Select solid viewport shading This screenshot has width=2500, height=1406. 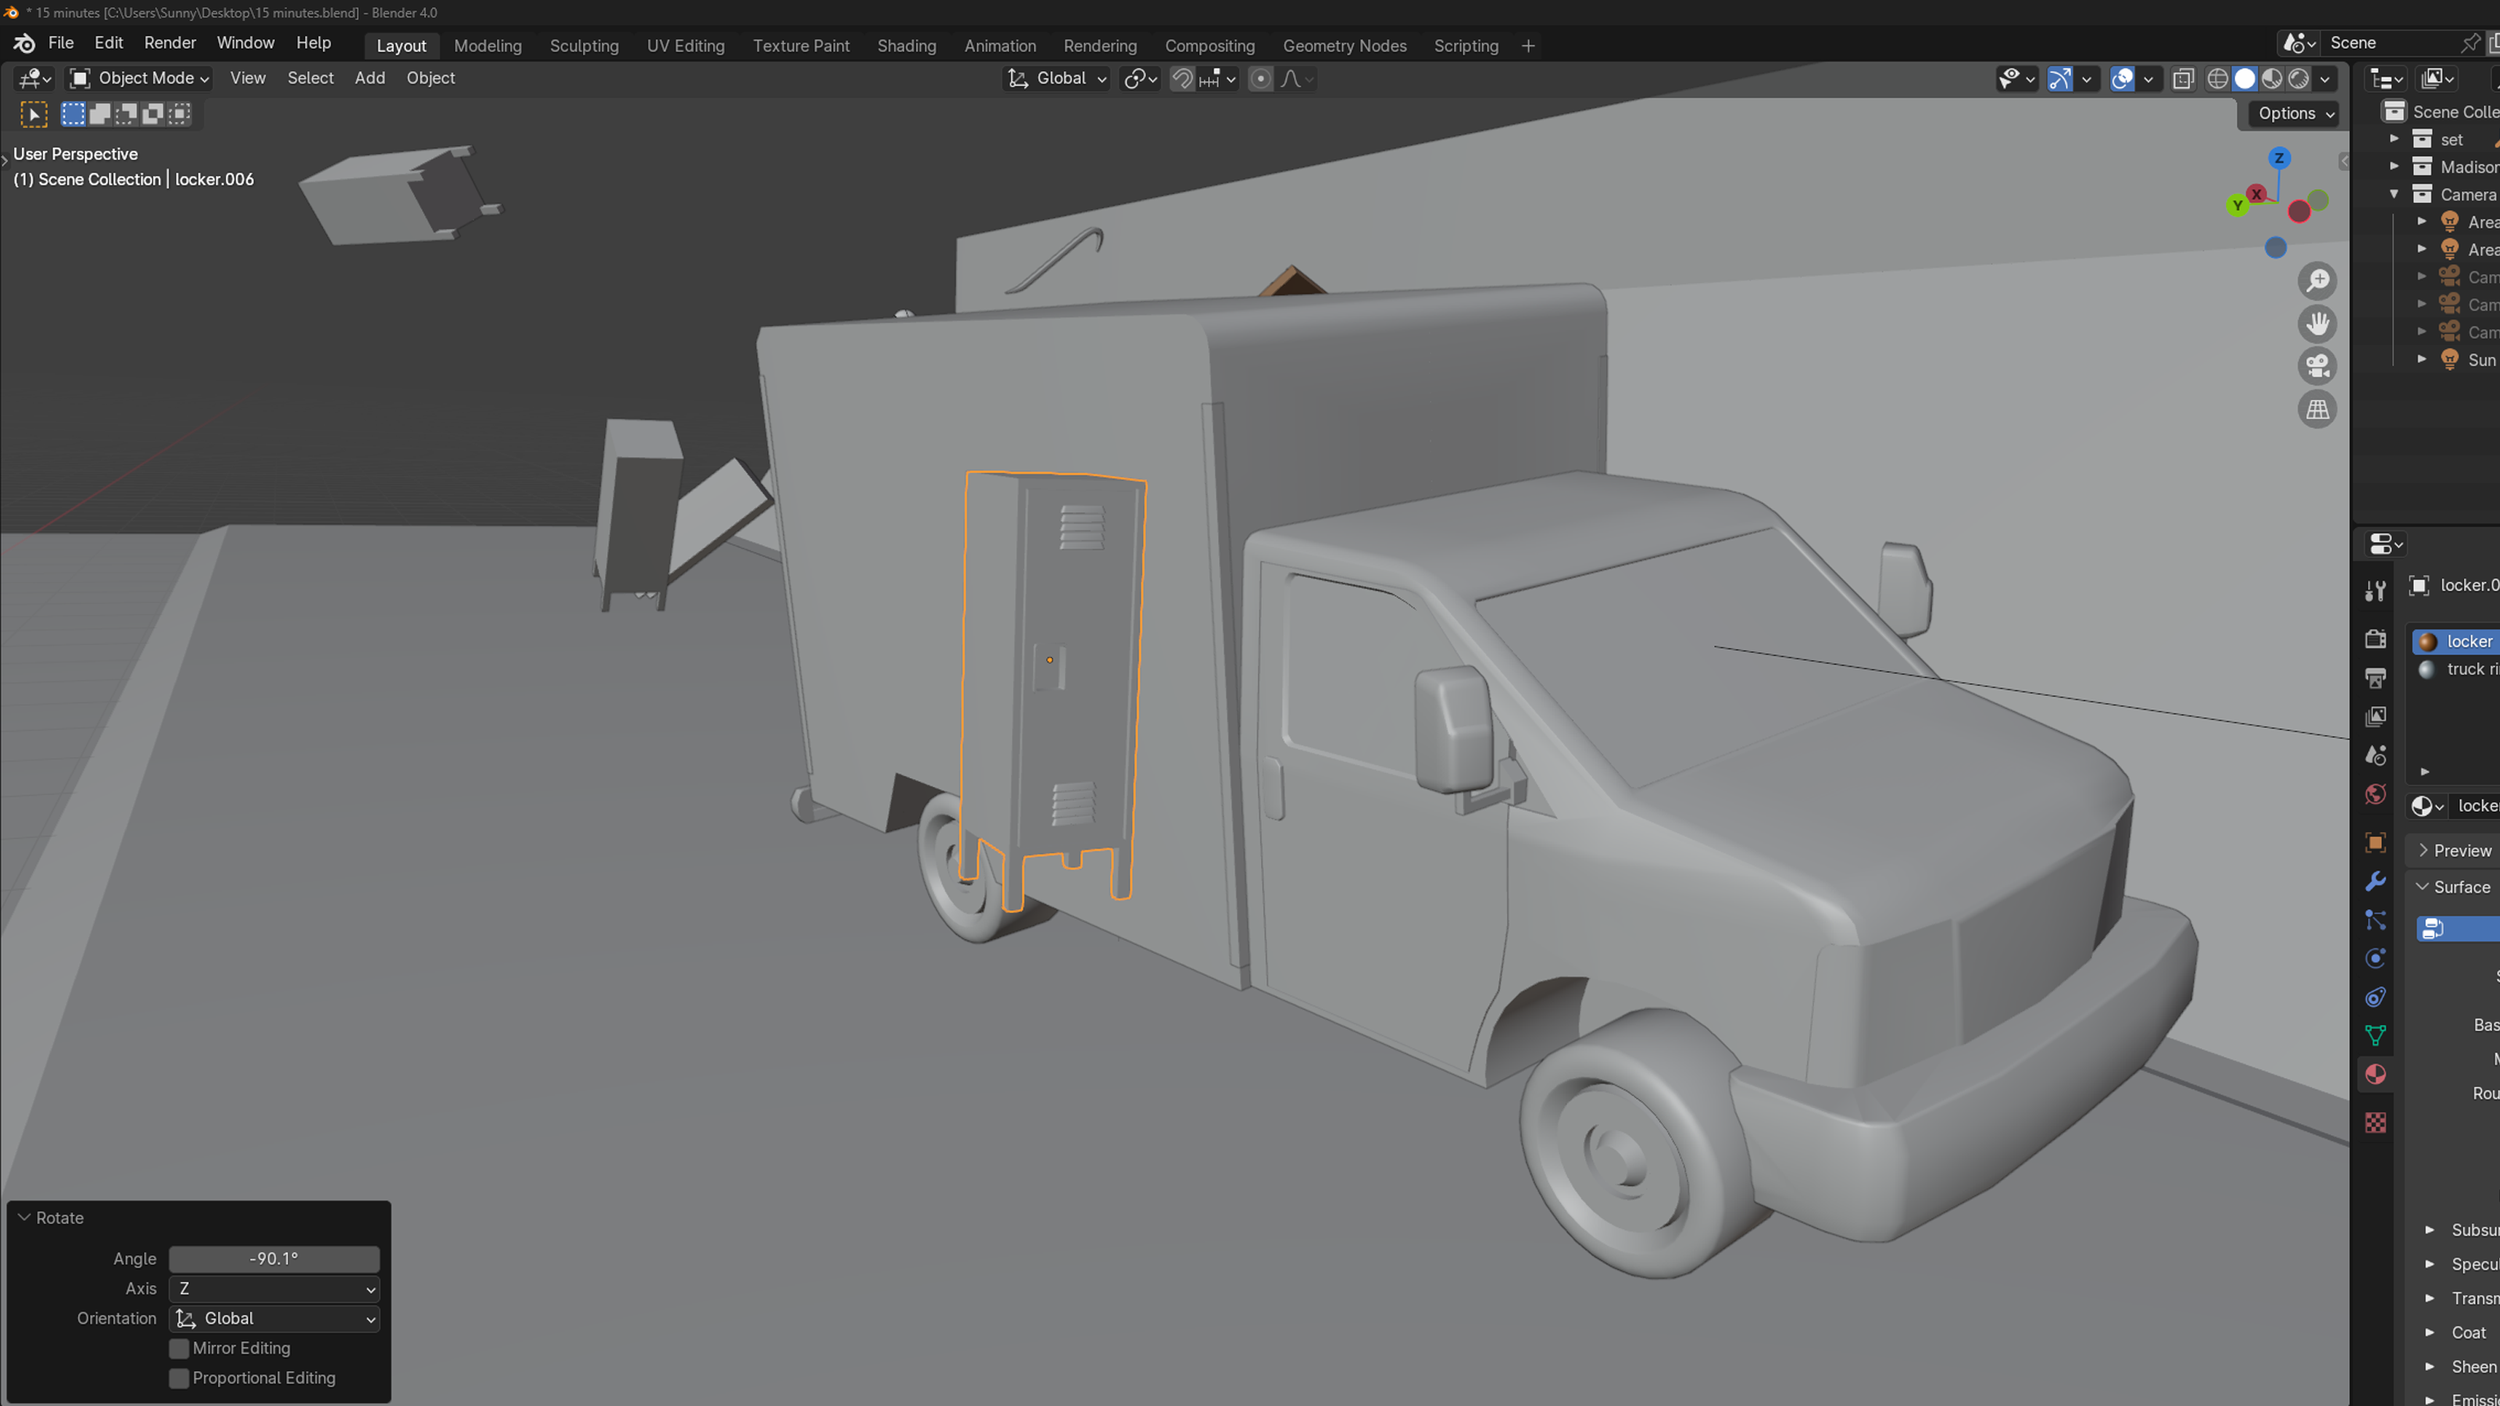point(2244,79)
